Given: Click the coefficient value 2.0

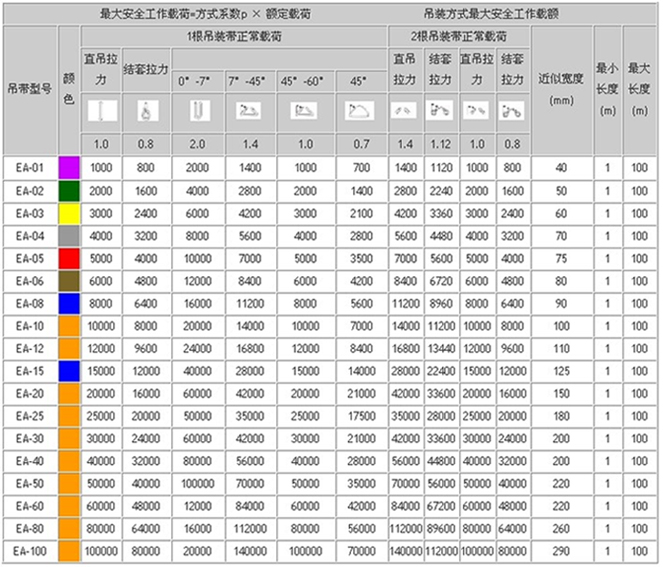Looking at the screenshot, I should click(197, 144).
